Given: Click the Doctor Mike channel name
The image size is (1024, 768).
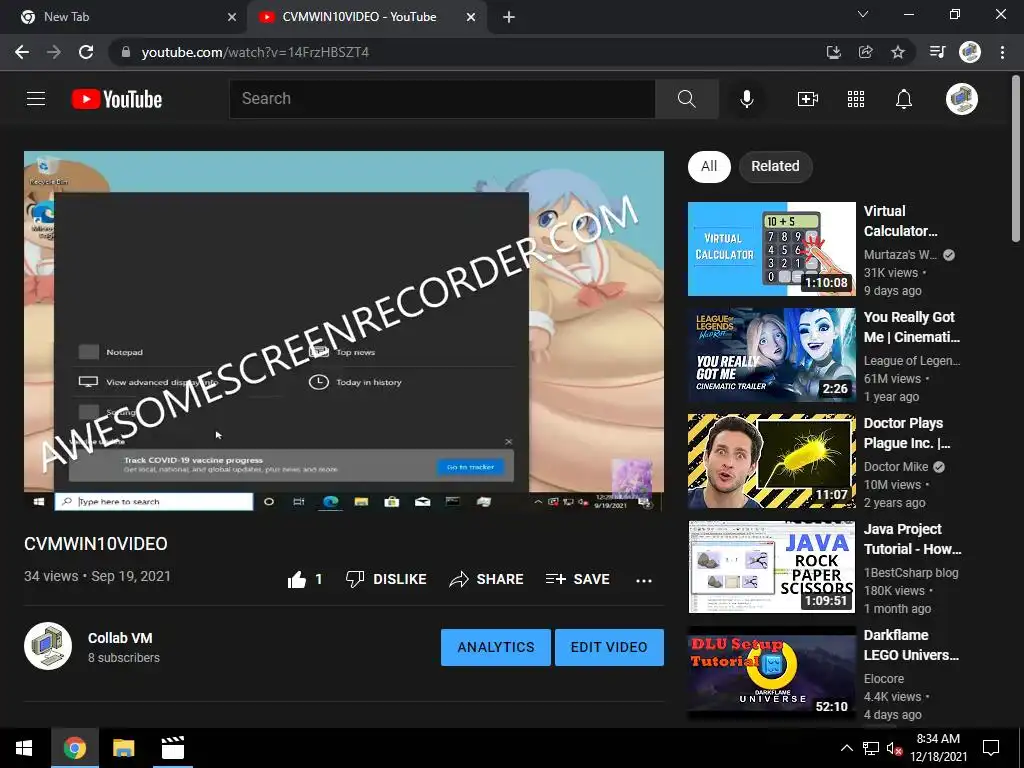Looking at the screenshot, I should pos(896,467).
